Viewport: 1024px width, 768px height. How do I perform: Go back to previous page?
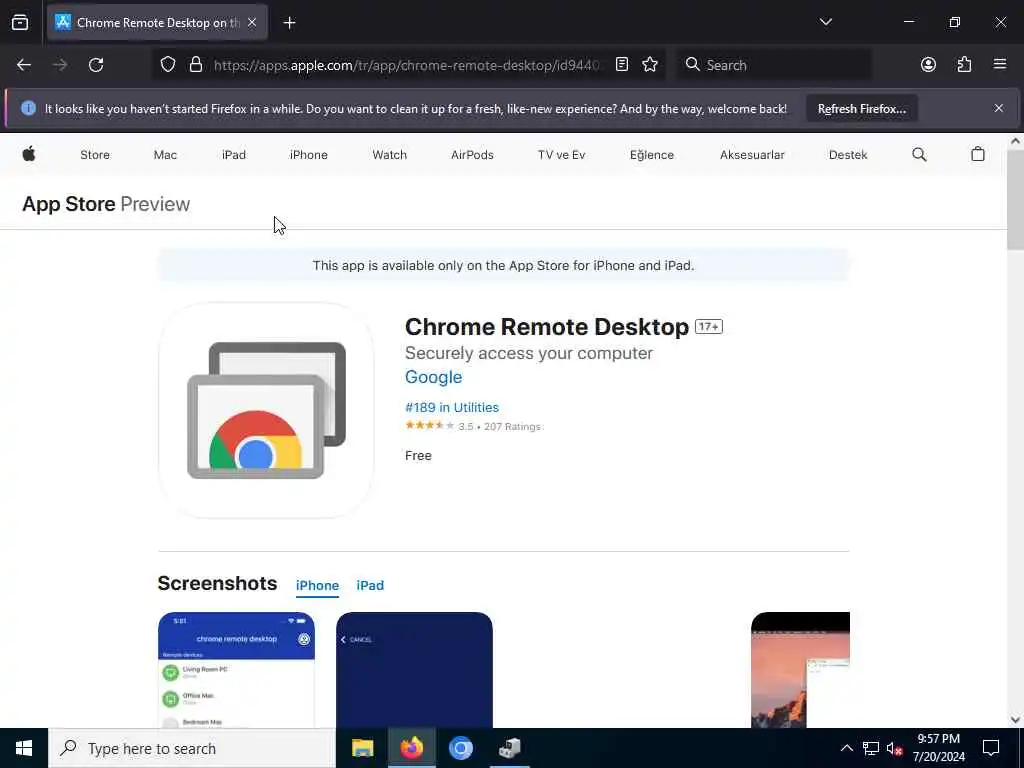(x=24, y=65)
